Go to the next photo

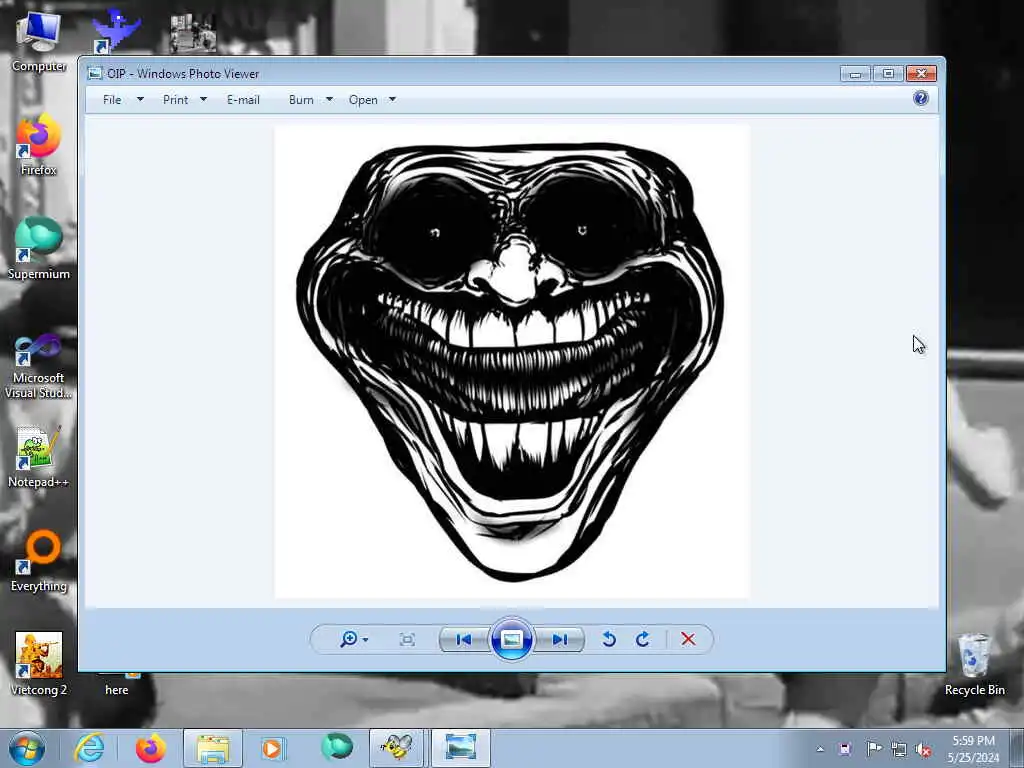click(x=560, y=639)
